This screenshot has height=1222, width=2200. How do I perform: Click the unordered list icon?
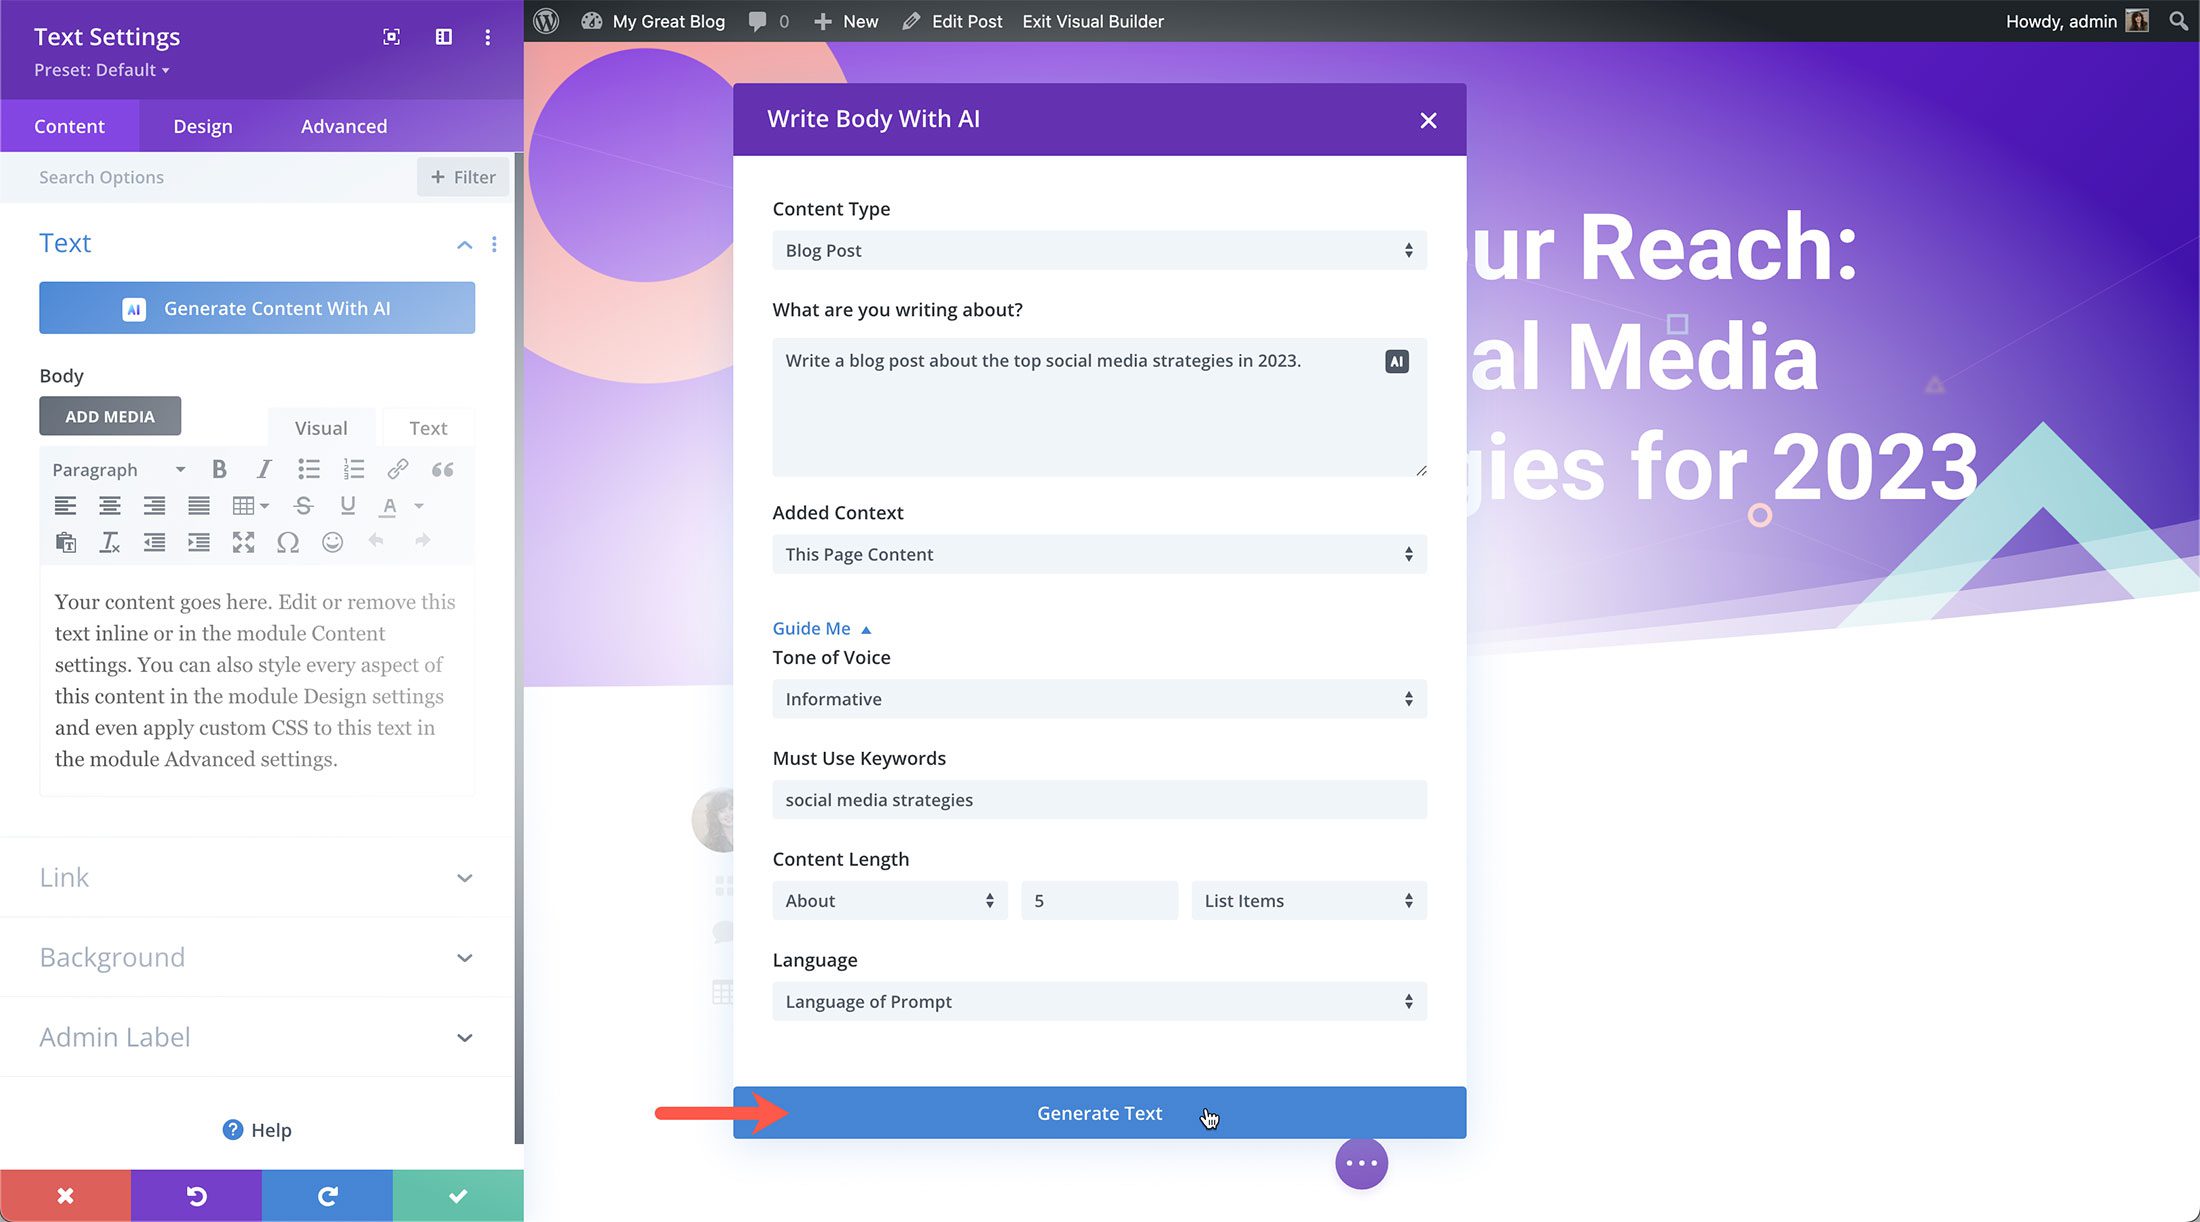click(x=308, y=468)
